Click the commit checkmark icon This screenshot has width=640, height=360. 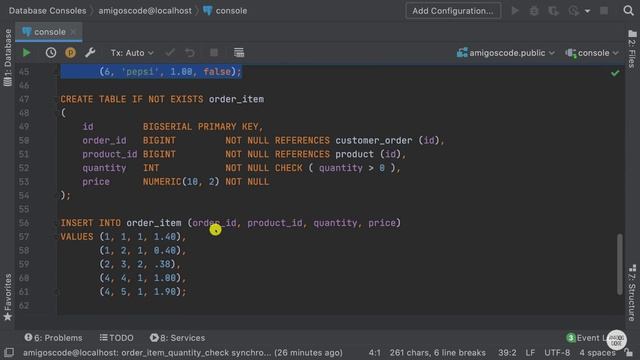click(x=170, y=53)
